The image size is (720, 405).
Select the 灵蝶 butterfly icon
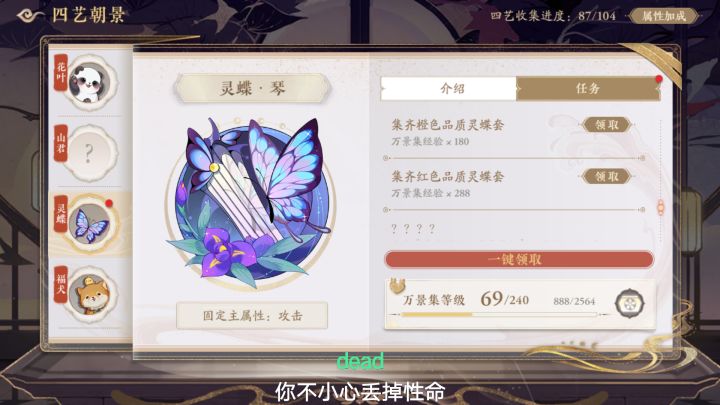coord(90,224)
